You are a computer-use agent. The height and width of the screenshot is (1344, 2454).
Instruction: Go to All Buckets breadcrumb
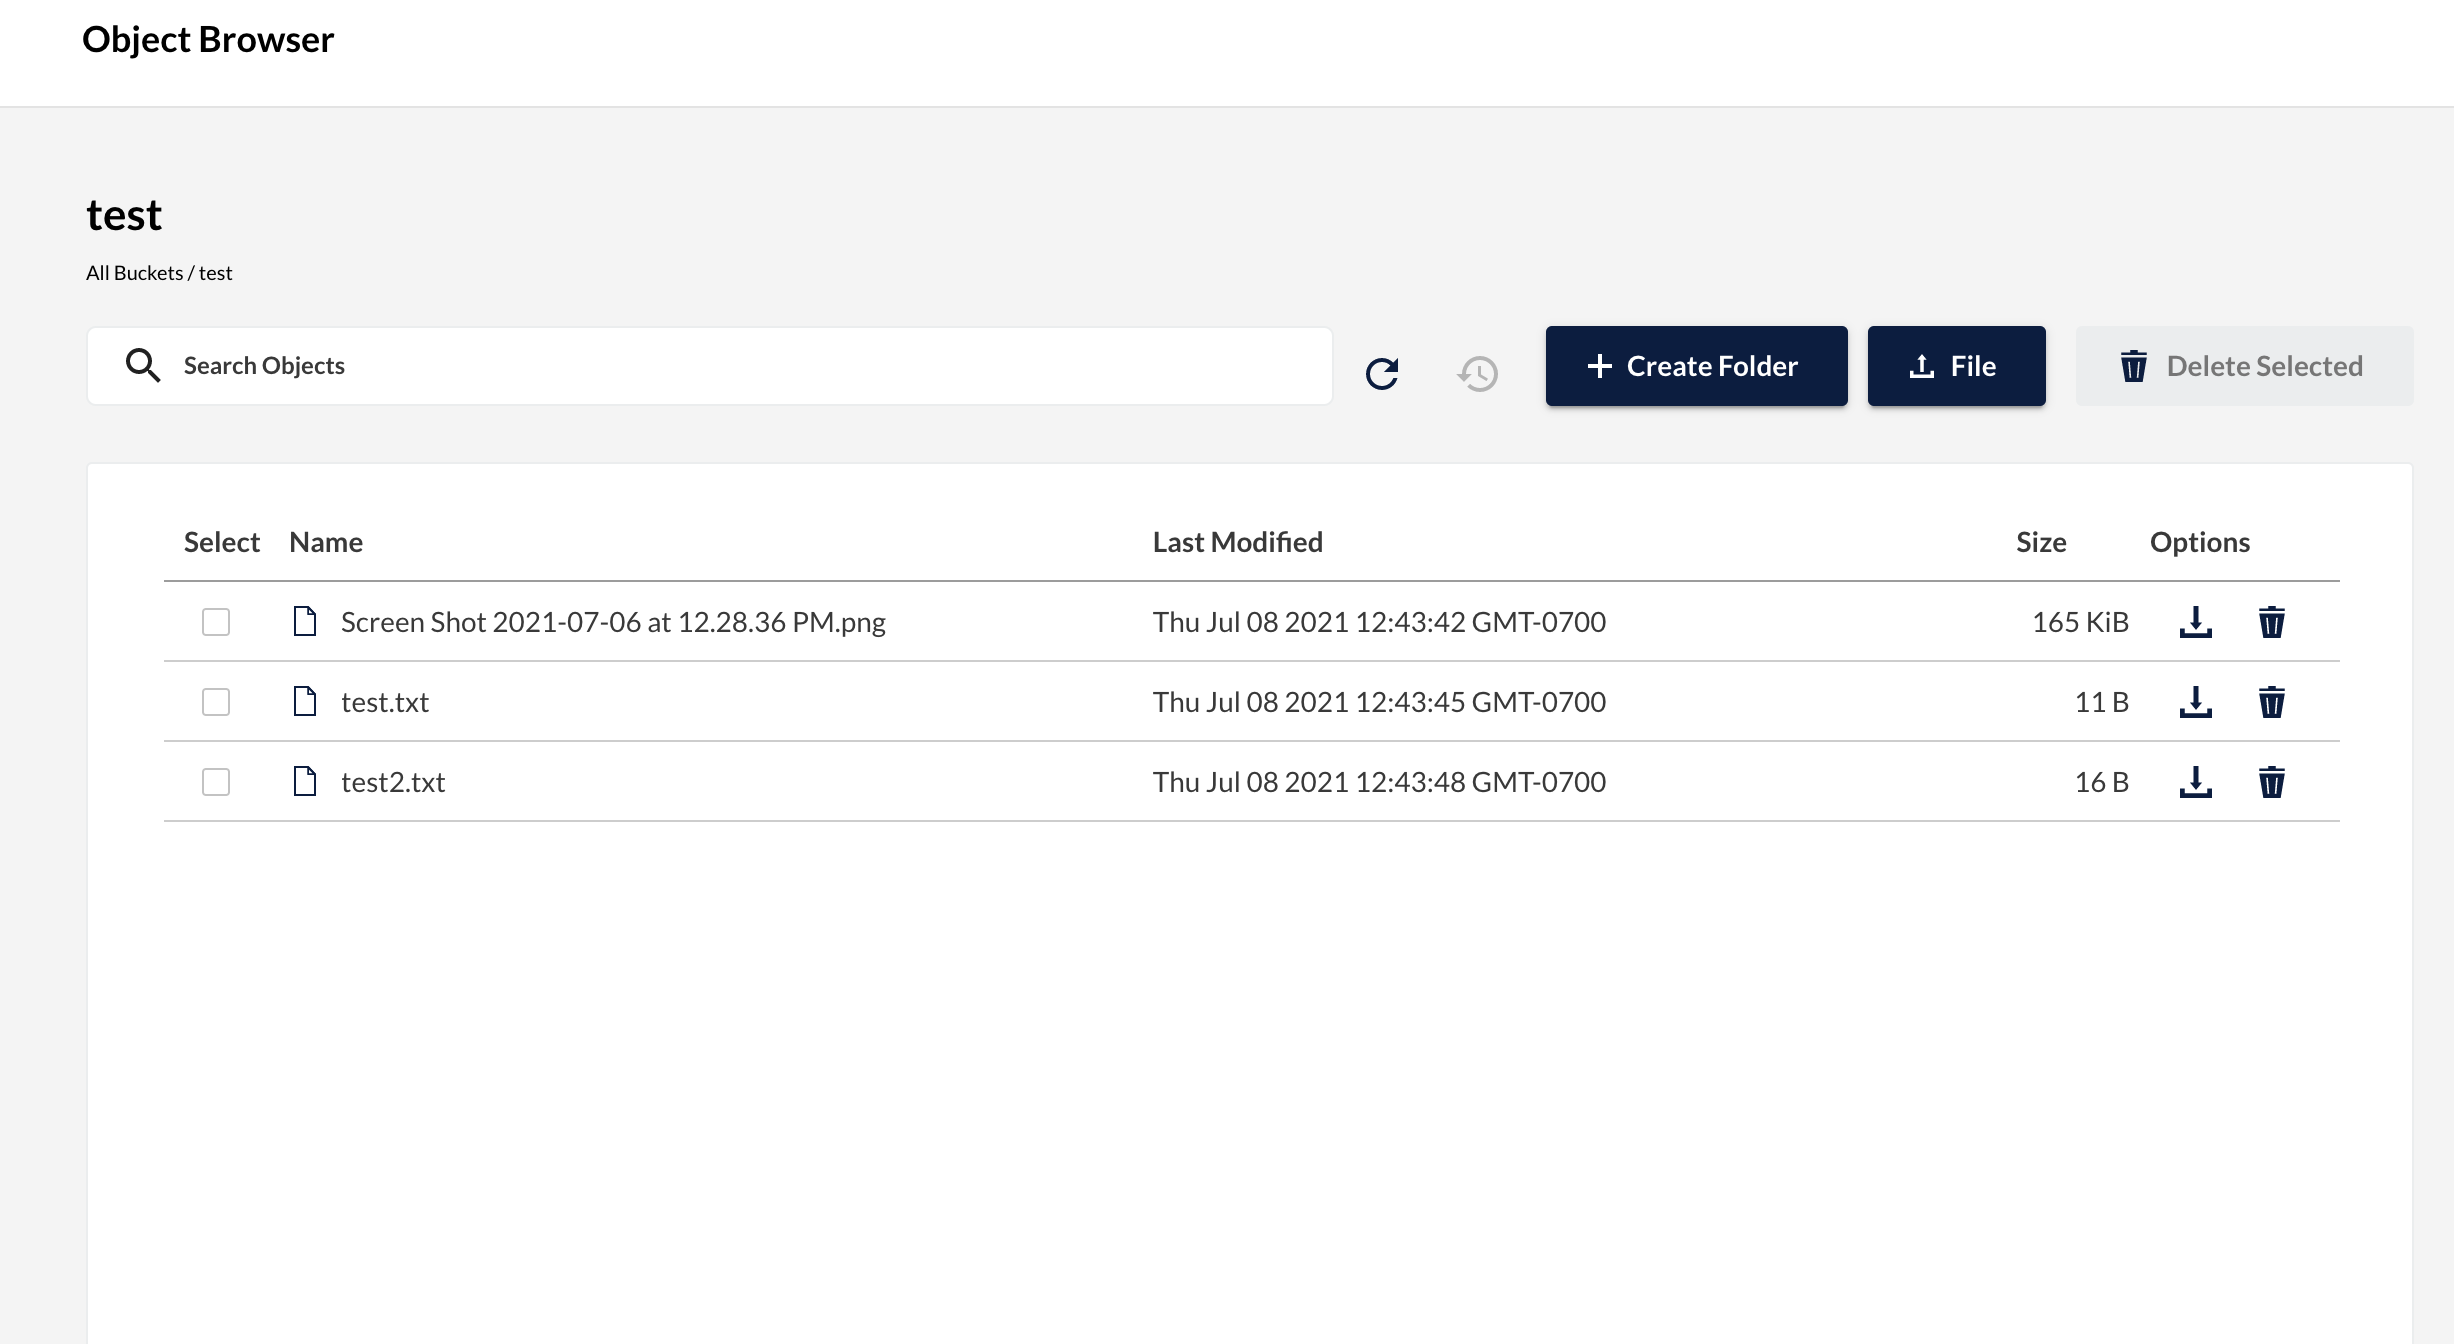point(134,273)
